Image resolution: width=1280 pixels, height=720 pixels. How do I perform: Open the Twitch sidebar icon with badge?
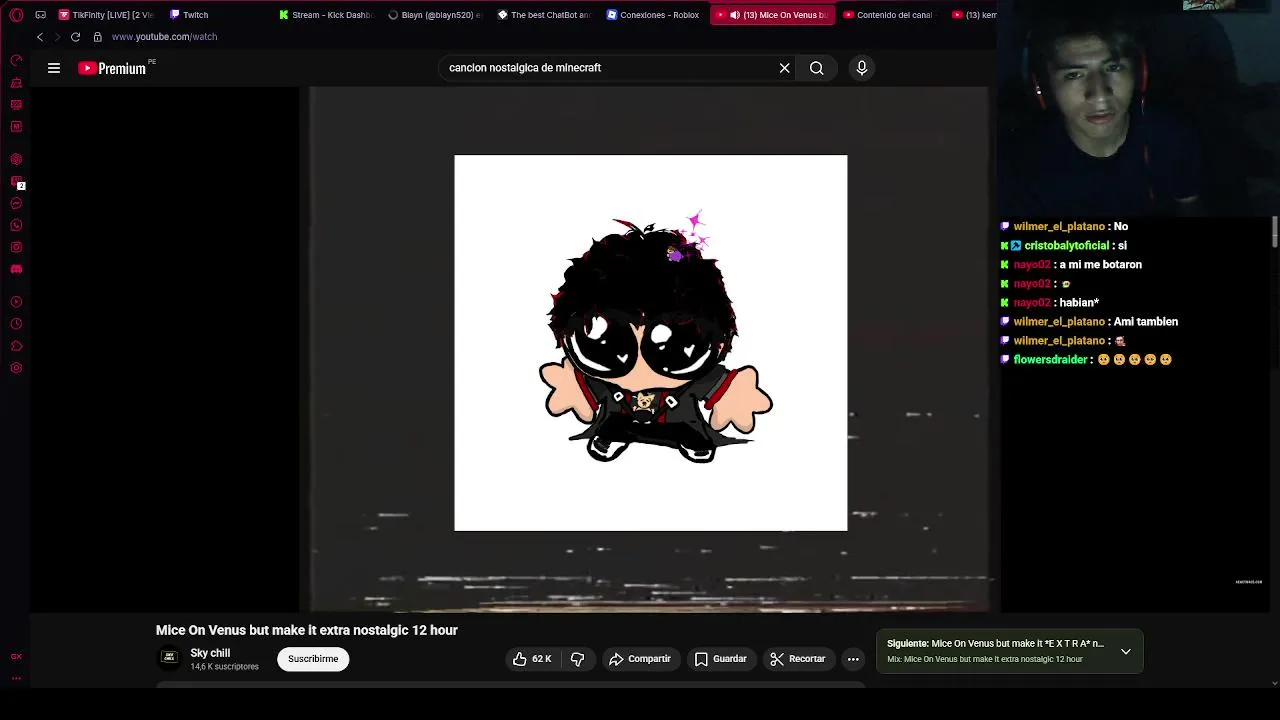(16, 182)
